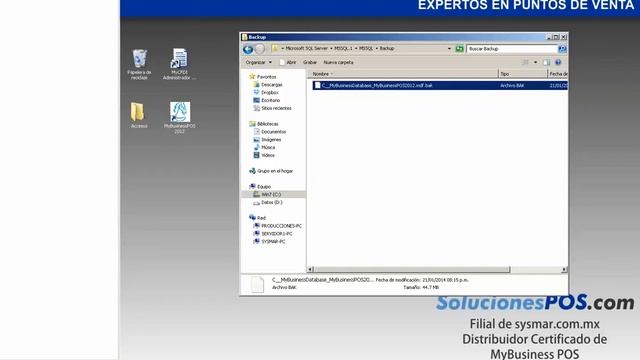Click Grabar in the Explorer toolbar
This screenshot has height=360, width=640.
(310, 62)
